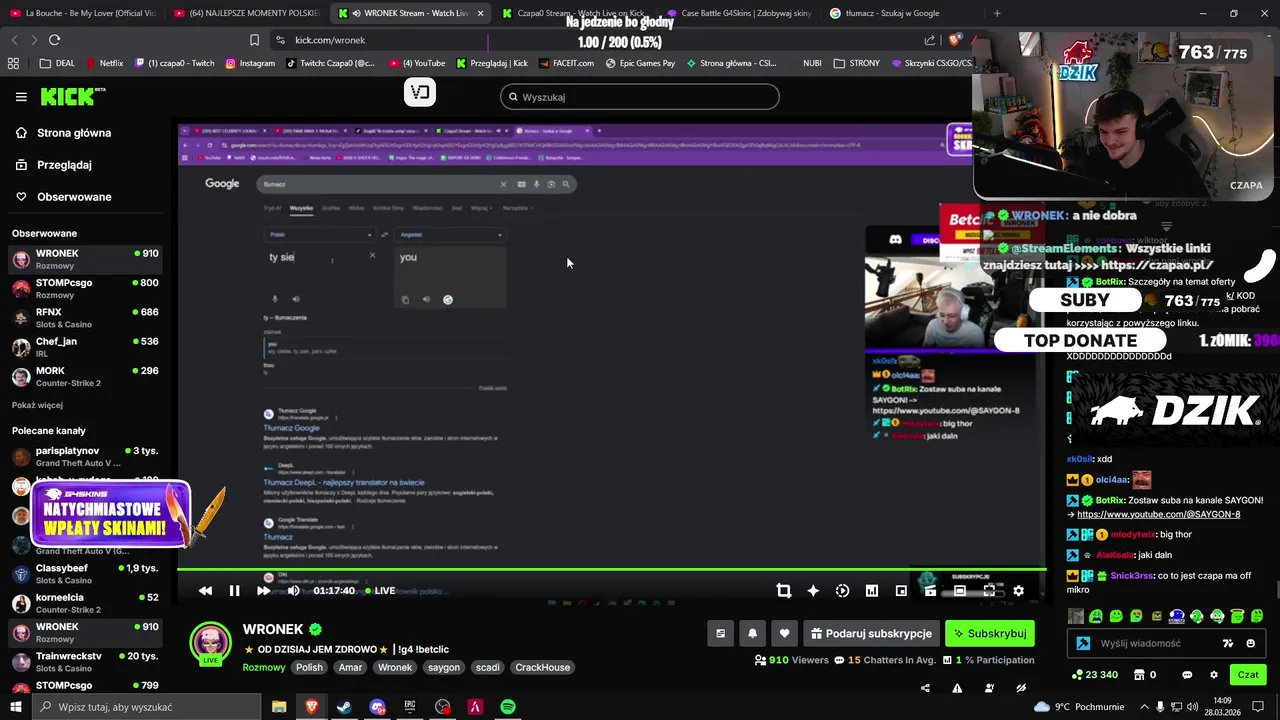Click the player sparkle icon
This screenshot has height=720, width=1280.
[x=813, y=591]
